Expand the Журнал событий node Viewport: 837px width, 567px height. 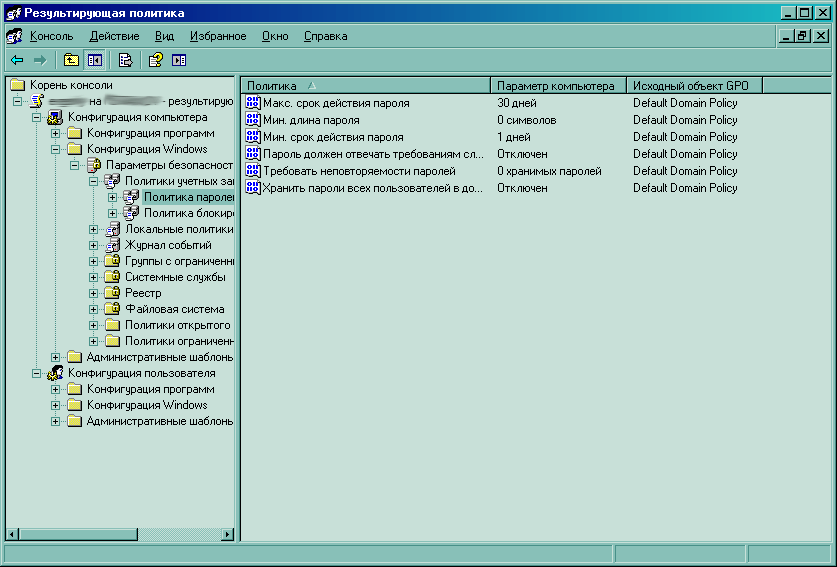click(x=93, y=245)
